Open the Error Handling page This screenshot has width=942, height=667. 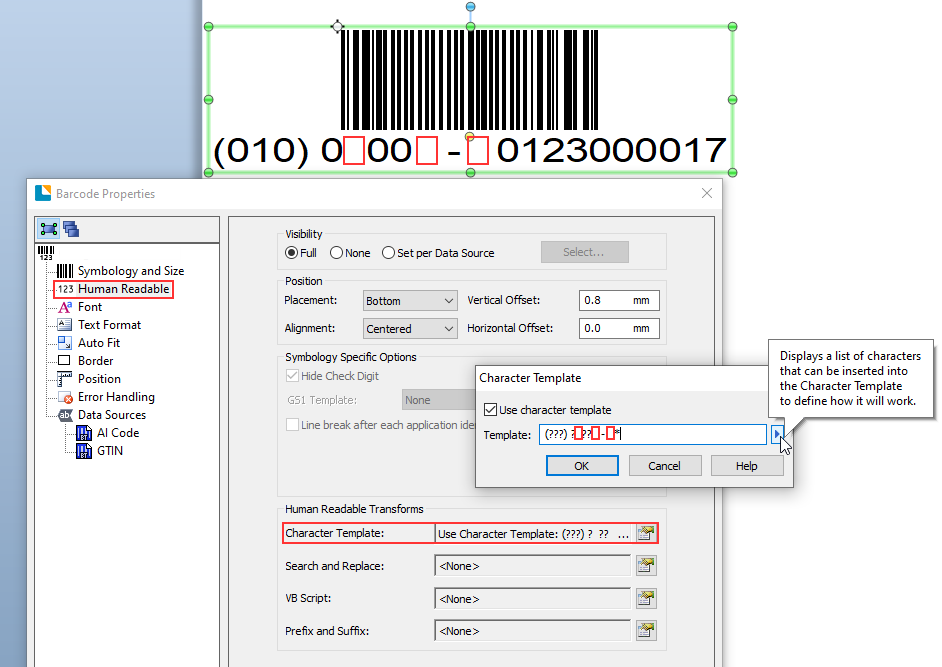click(x=116, y=397)
